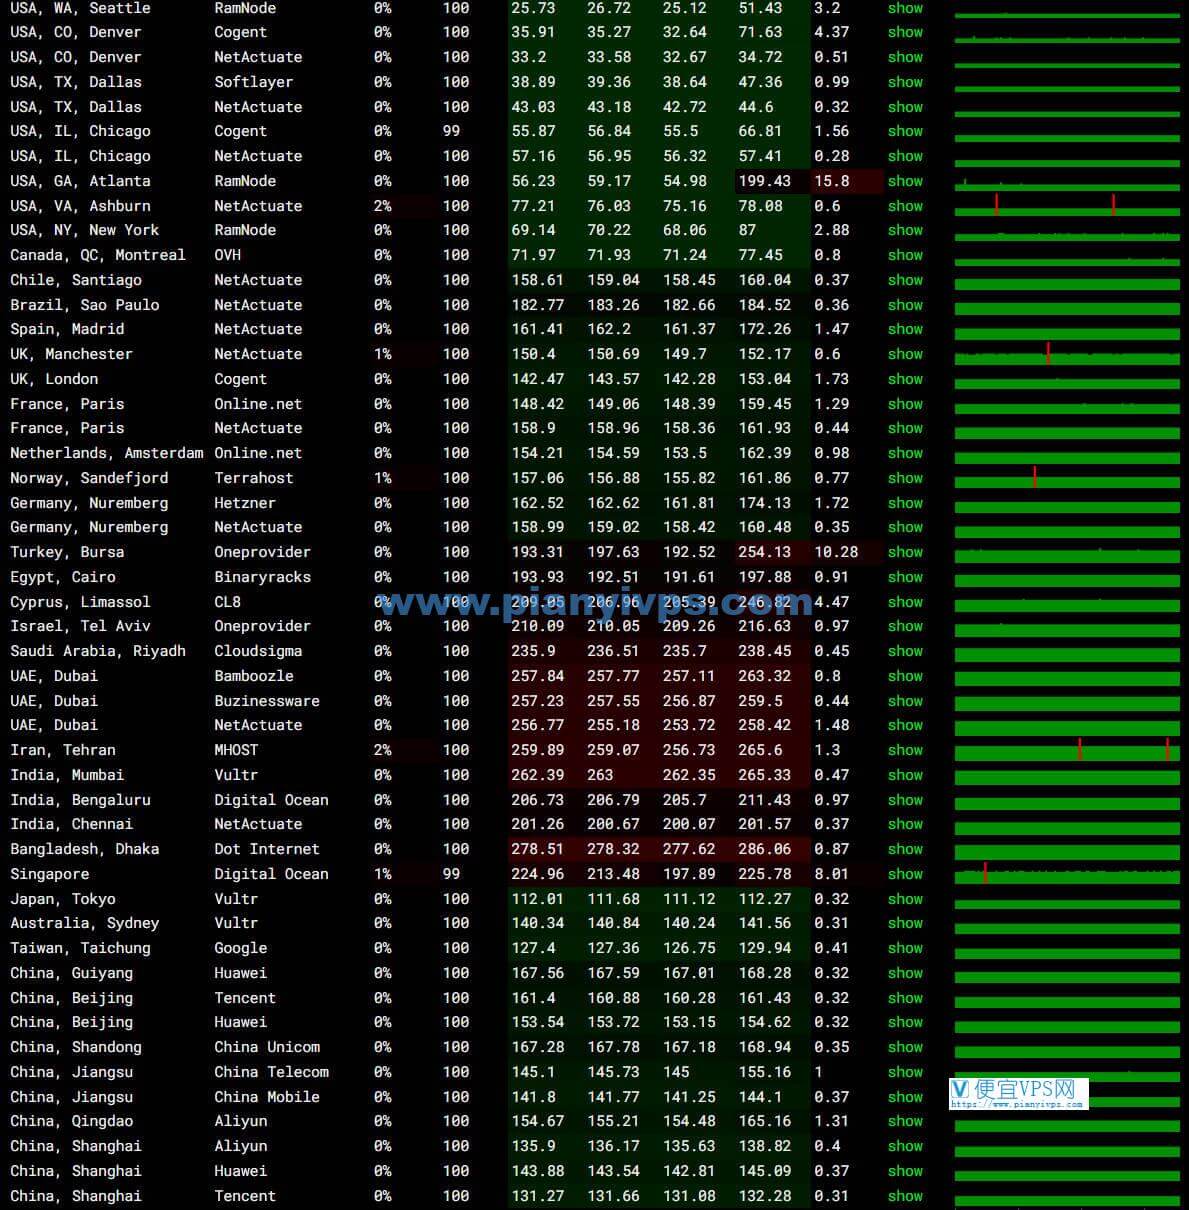Select 'UAE, Dubai' NetActuate row location
The image size is (1189, 1210).
[54, 725]
